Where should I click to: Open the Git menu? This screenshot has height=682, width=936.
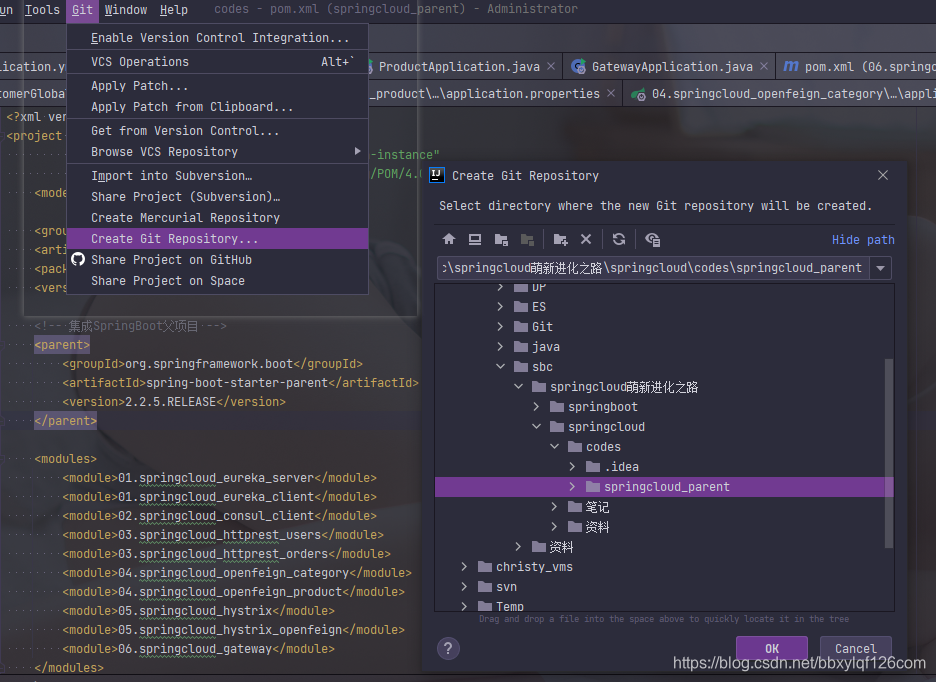[x=82, y=10]
